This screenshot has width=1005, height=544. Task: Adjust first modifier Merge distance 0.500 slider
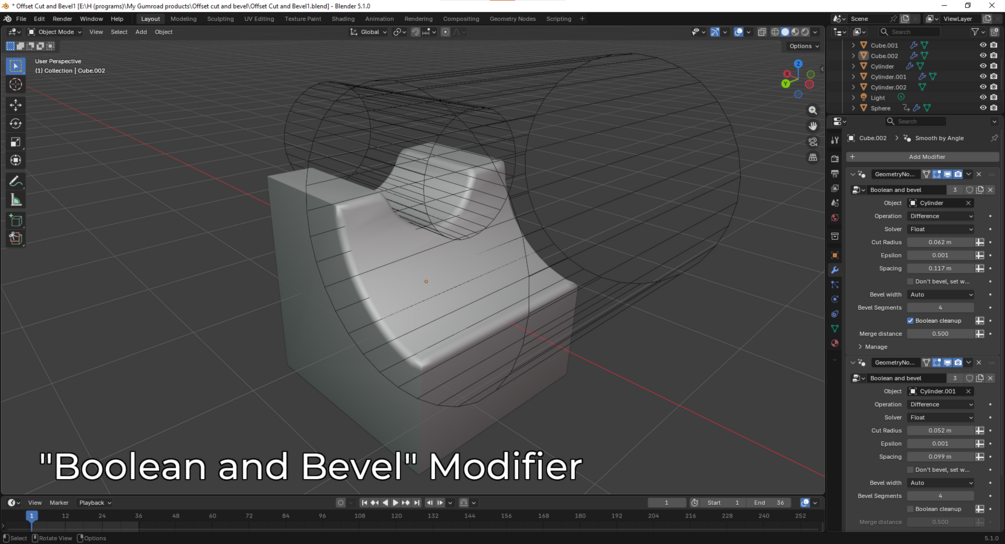(x=940, y=334)
